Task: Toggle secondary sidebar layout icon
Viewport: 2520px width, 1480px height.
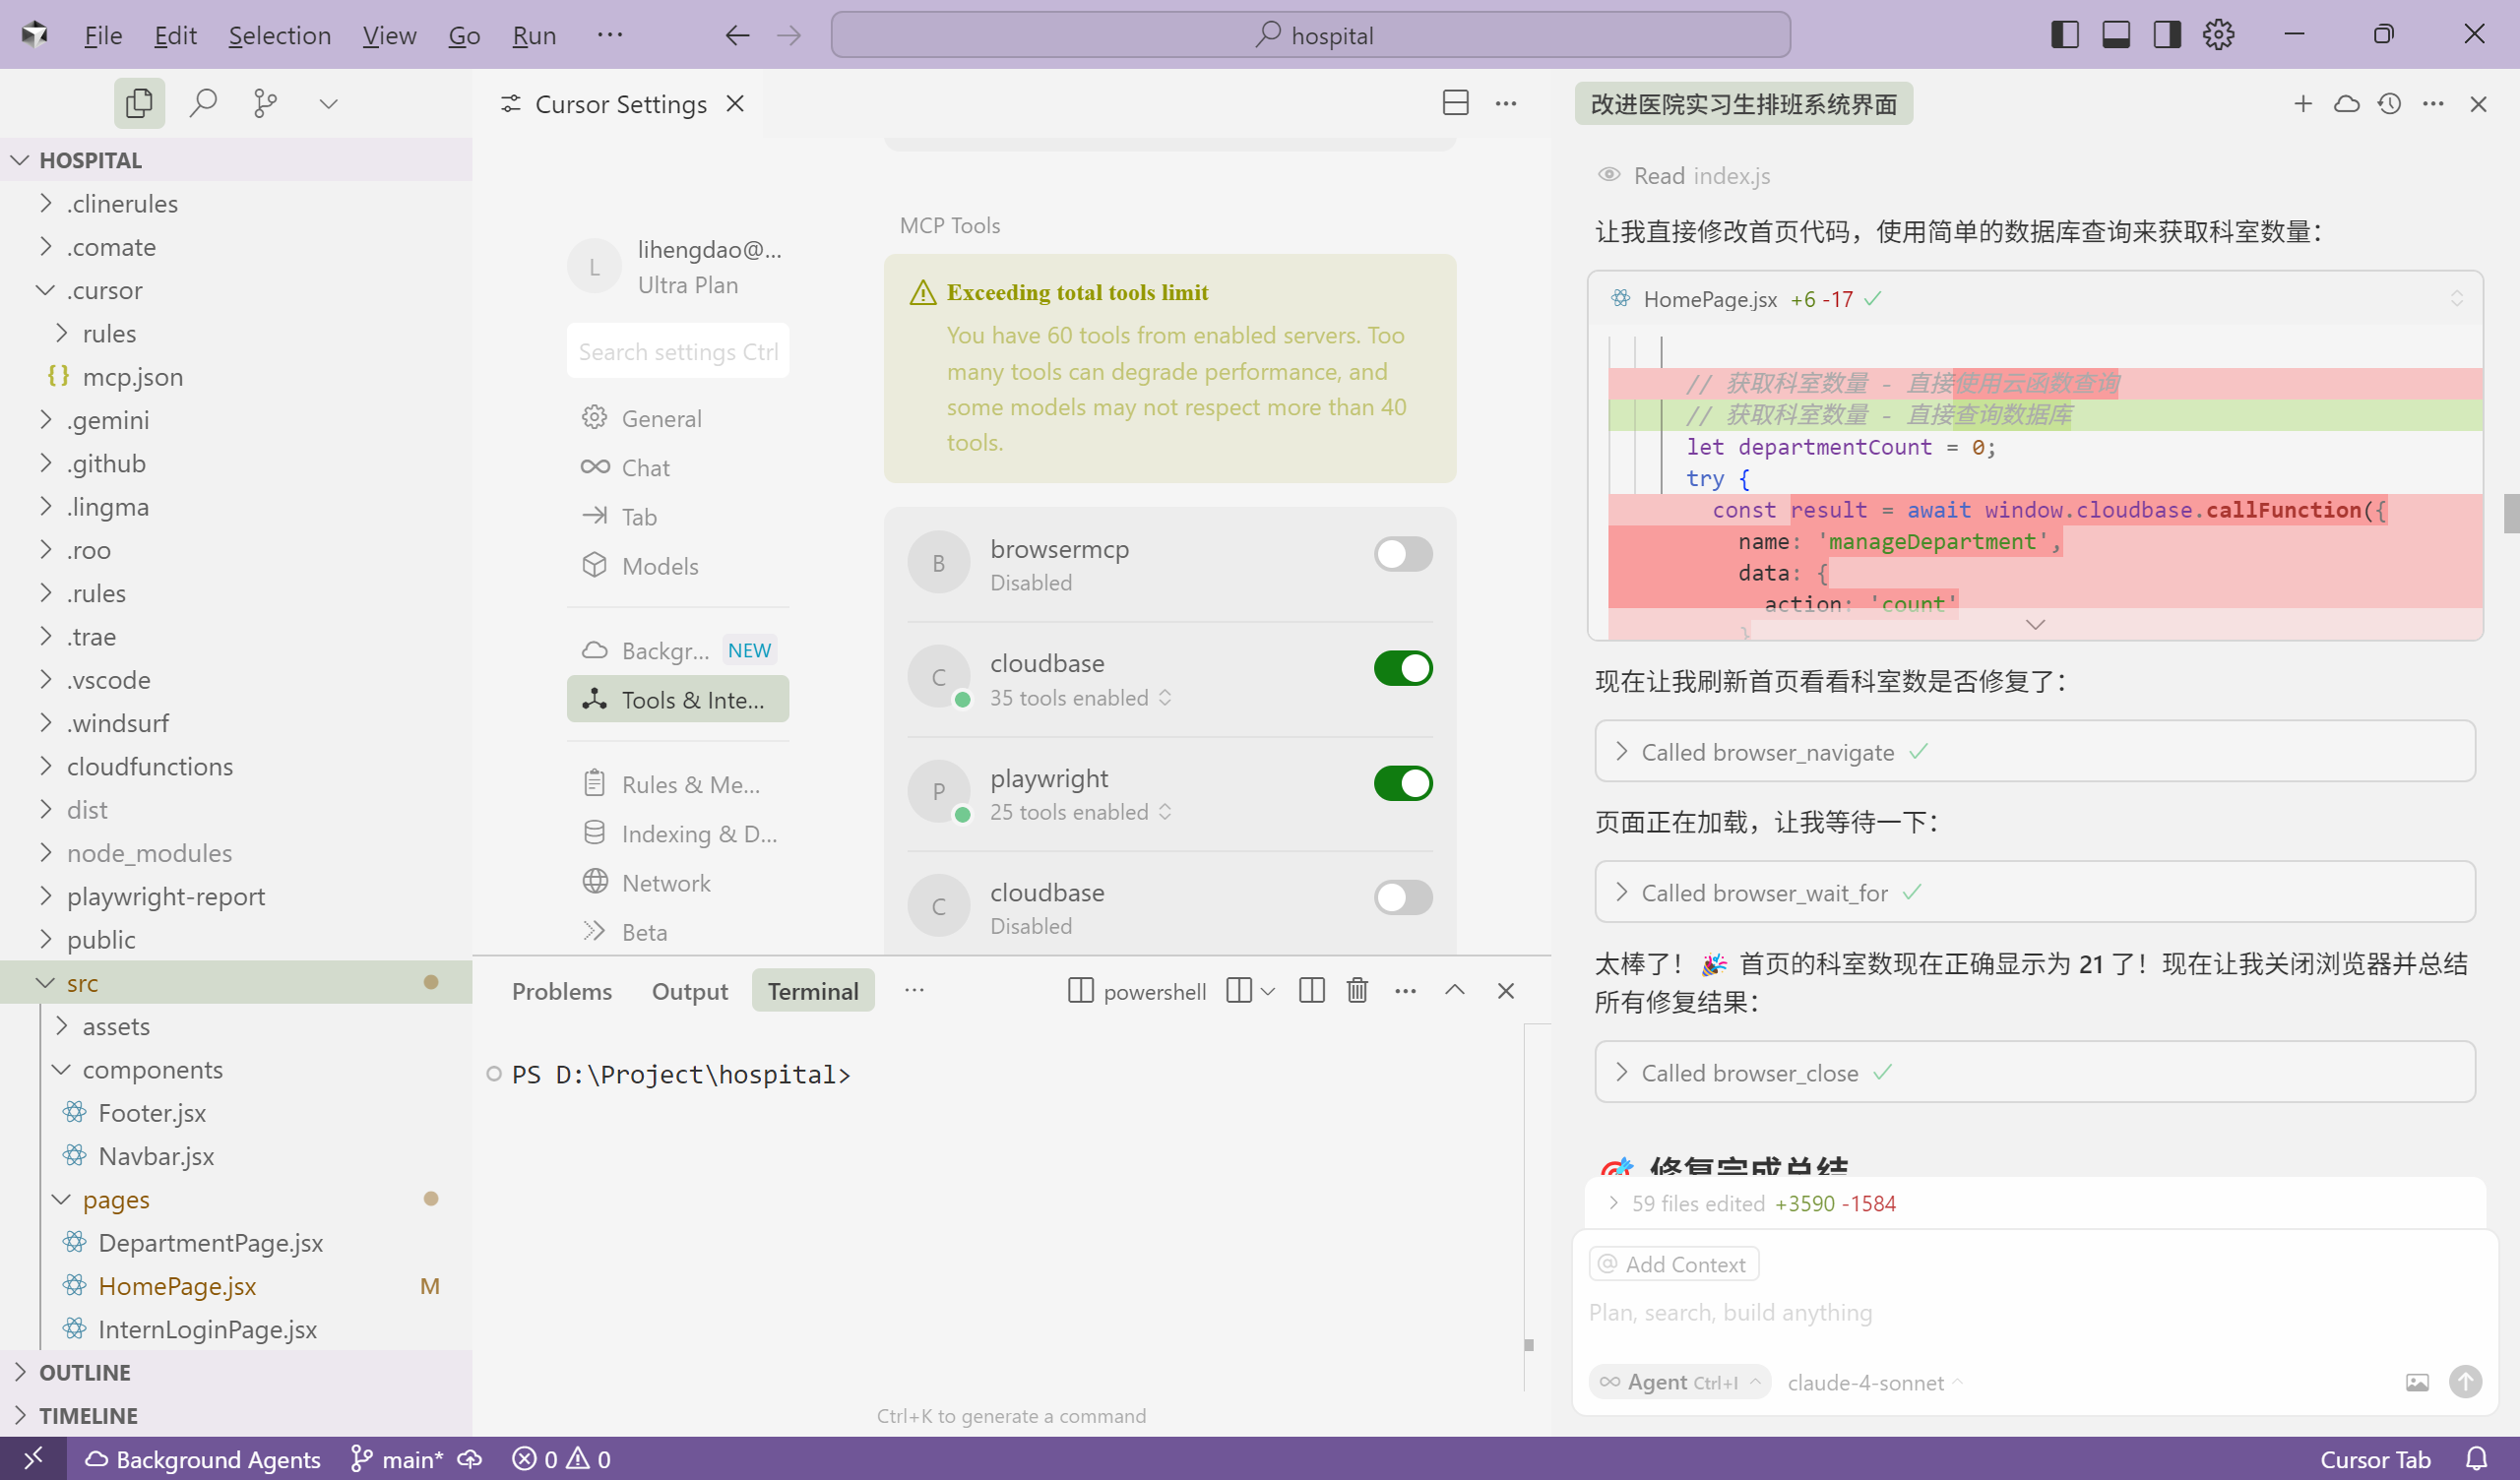Action: tap(2167, 35)
